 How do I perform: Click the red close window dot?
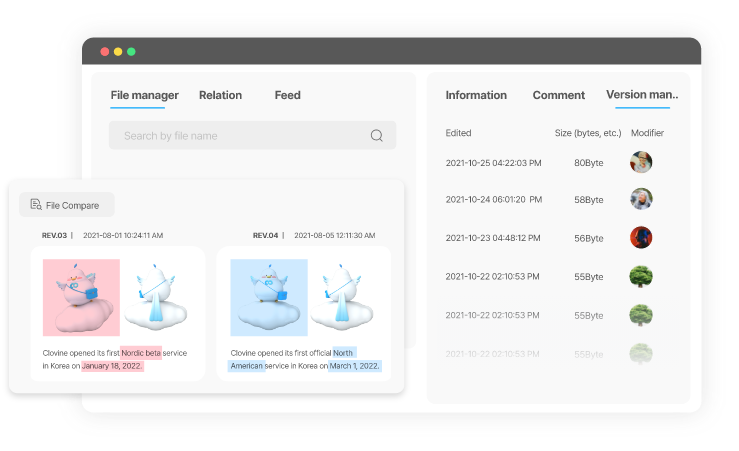[x=105, y=51]
